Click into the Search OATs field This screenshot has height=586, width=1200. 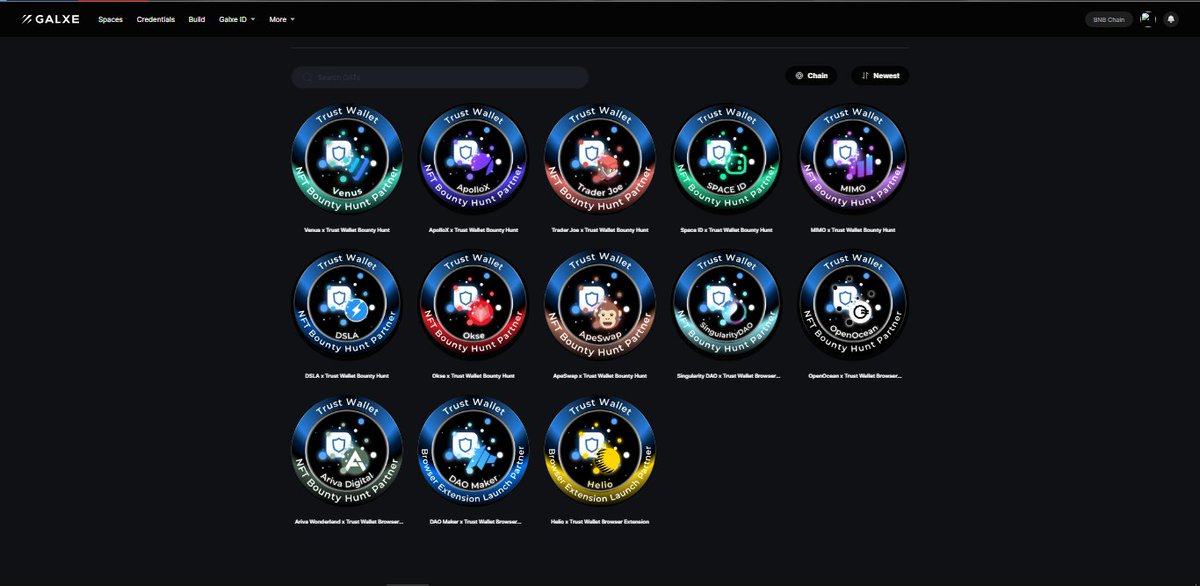pyautogui.click(x=439, y=77)
